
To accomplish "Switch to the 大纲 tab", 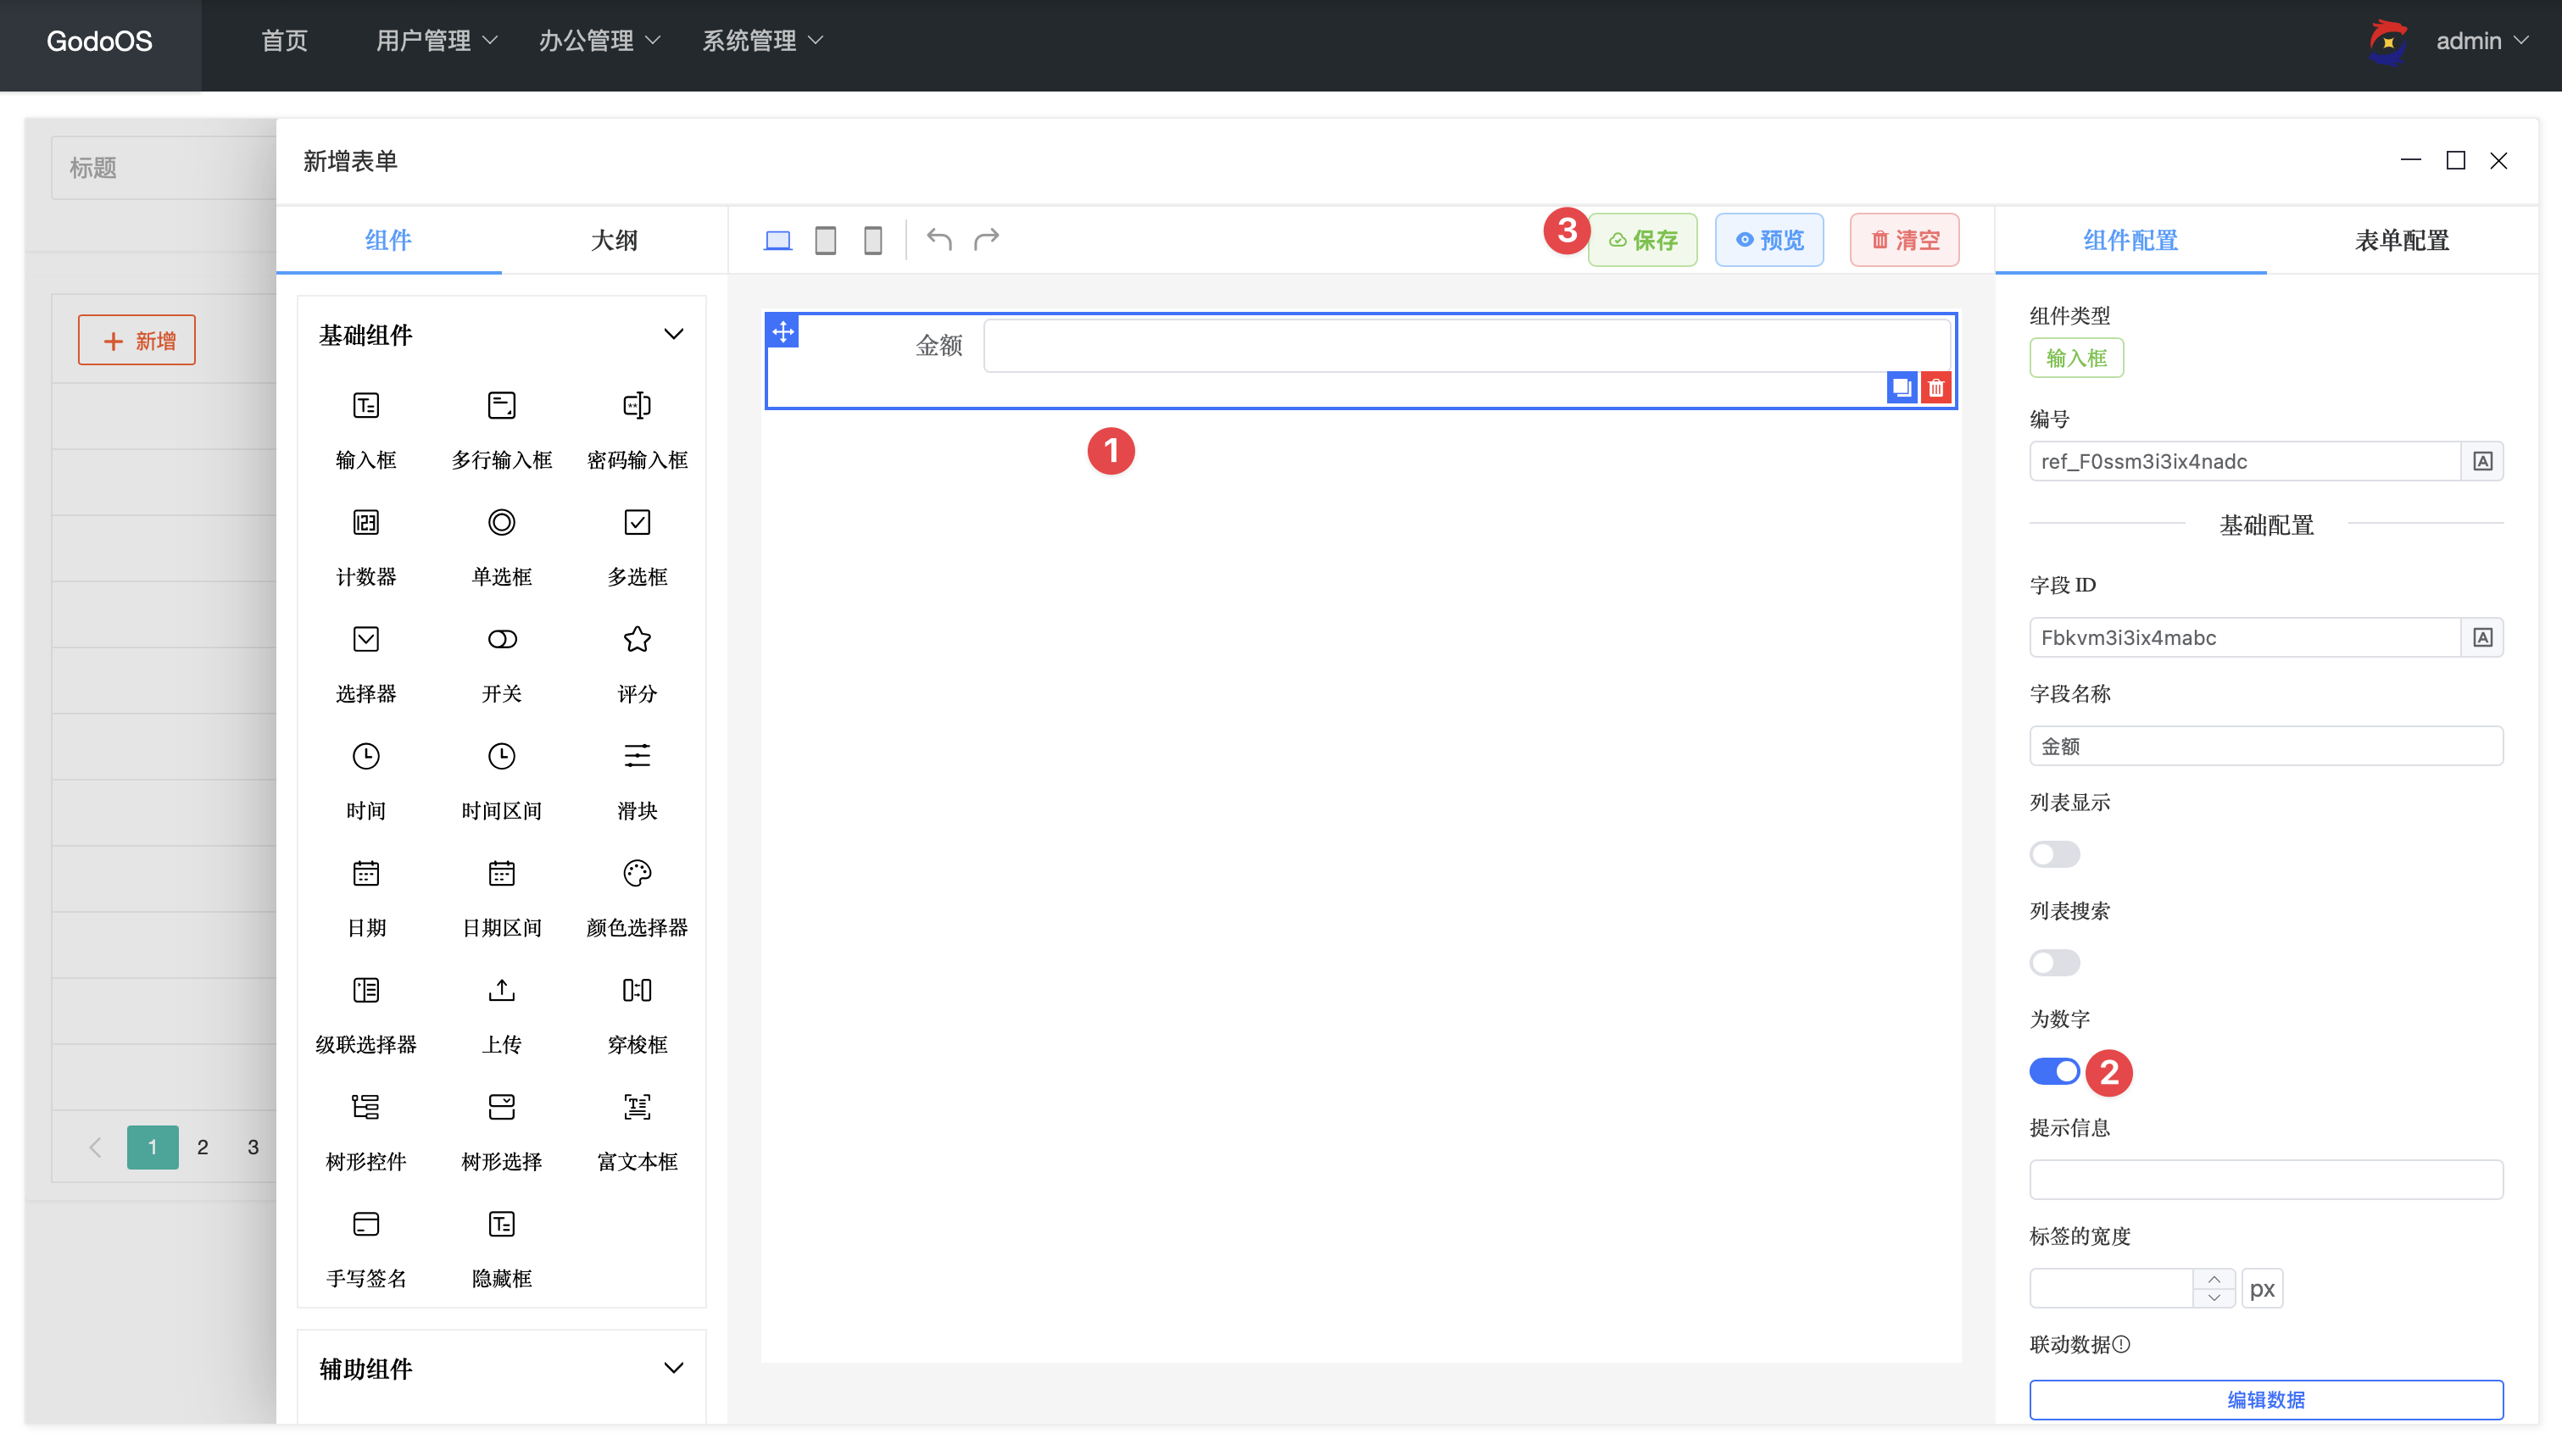I will point(614,240).
